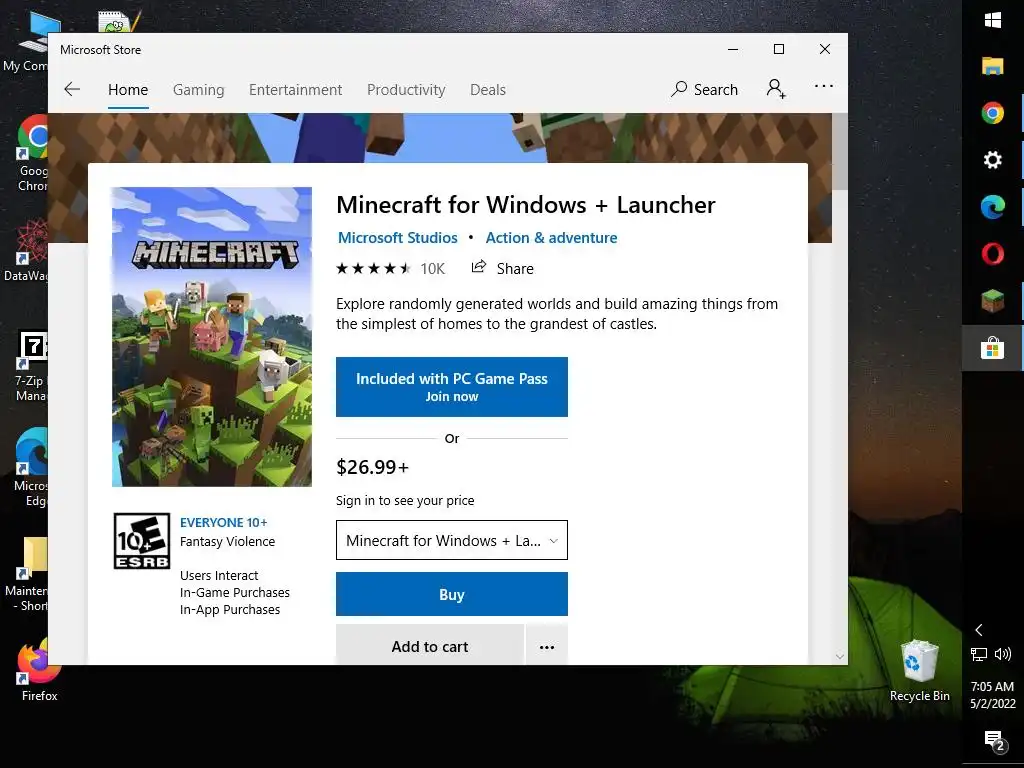
Task: Click Microsoft Store icon on taskbar
Action: [993, 348]
